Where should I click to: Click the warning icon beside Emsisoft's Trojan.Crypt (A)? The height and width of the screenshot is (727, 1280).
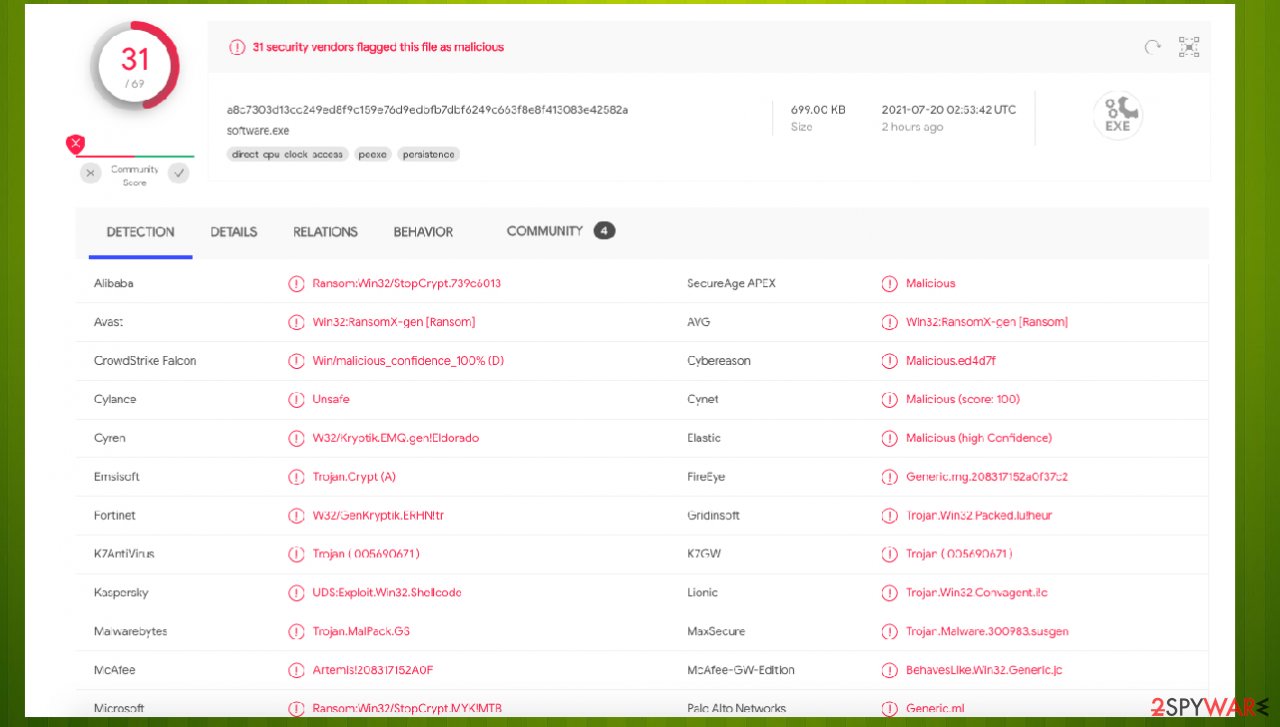click(x=296, y=477)
